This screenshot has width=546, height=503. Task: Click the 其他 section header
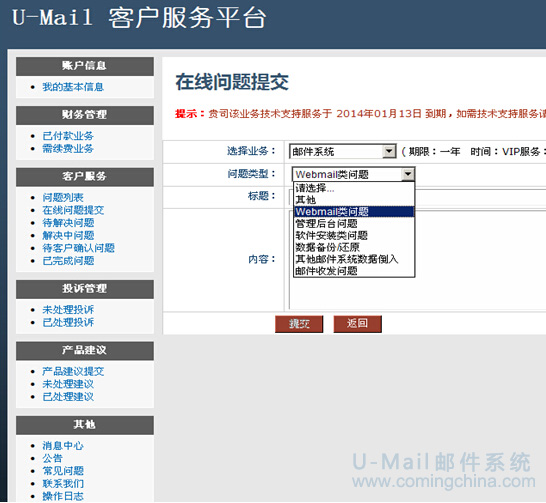click(x=85, y=425)
